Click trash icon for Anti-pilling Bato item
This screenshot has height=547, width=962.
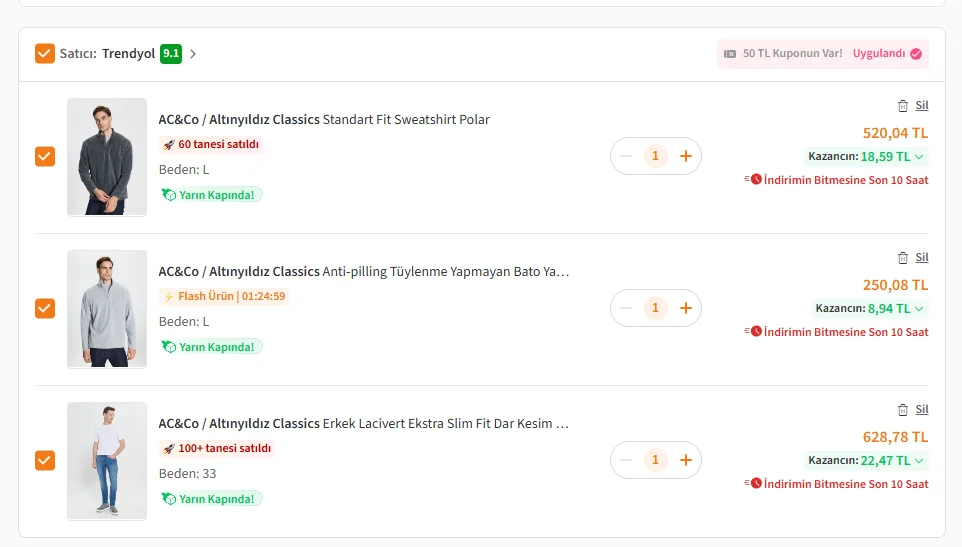point(902,258)
